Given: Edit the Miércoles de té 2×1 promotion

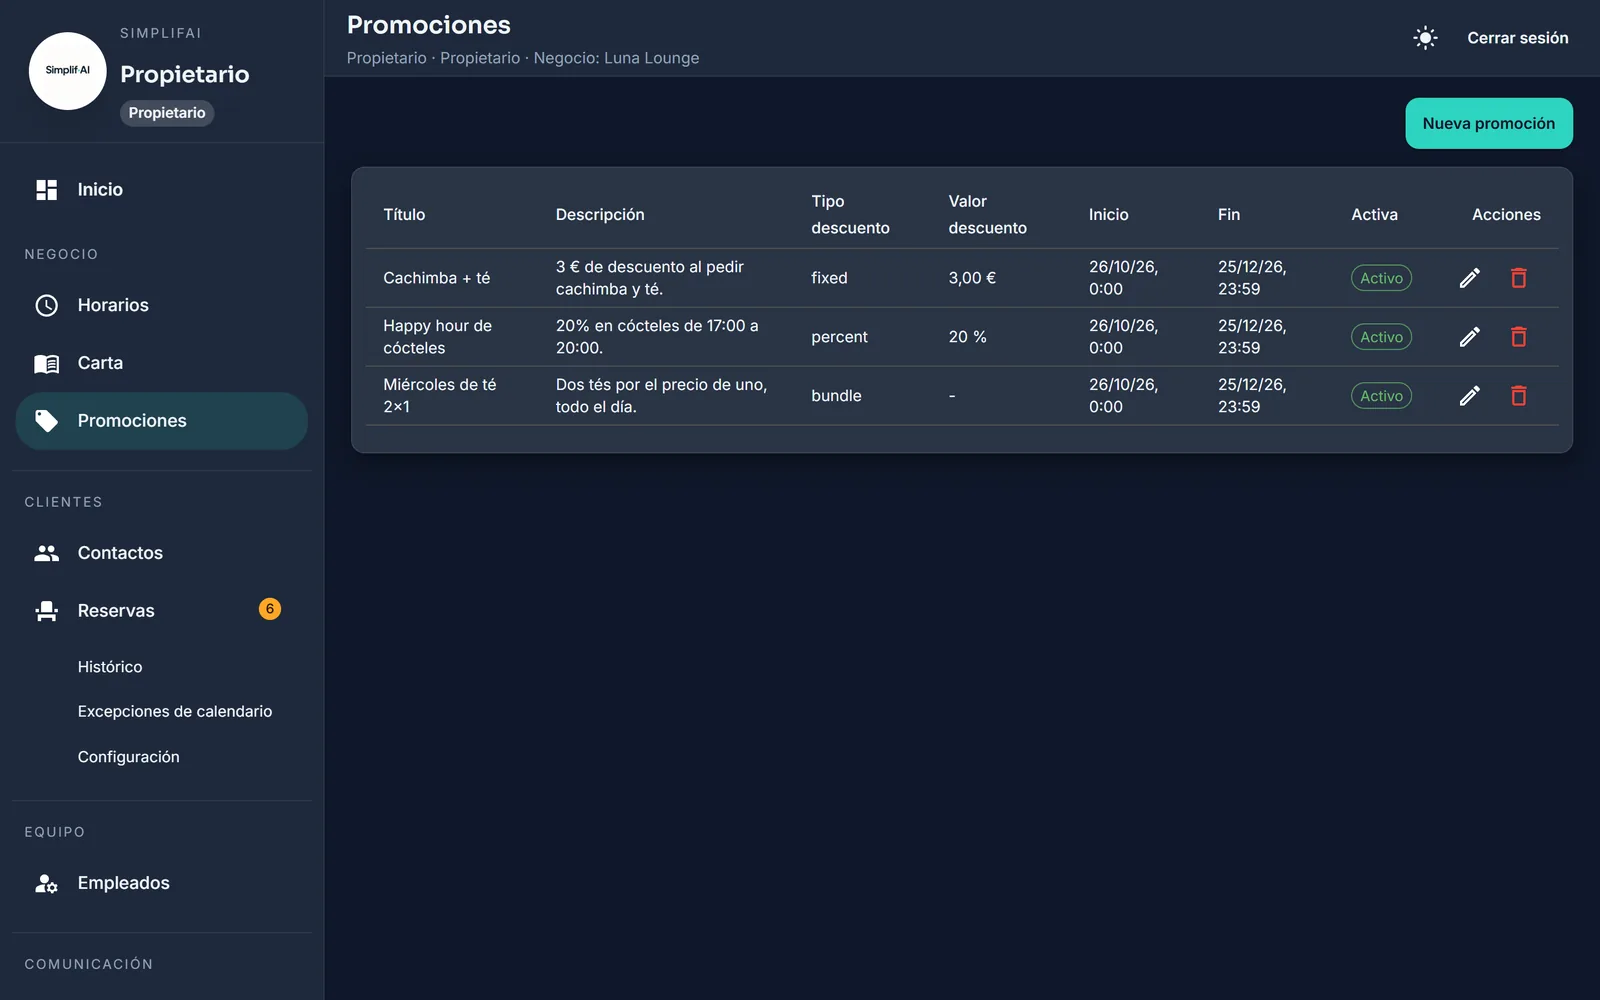Looking at the screenshot, I should [1469, 396].
